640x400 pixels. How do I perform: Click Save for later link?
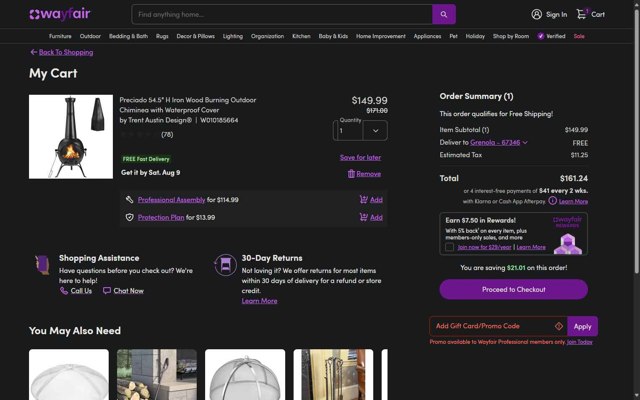[360, 157]
